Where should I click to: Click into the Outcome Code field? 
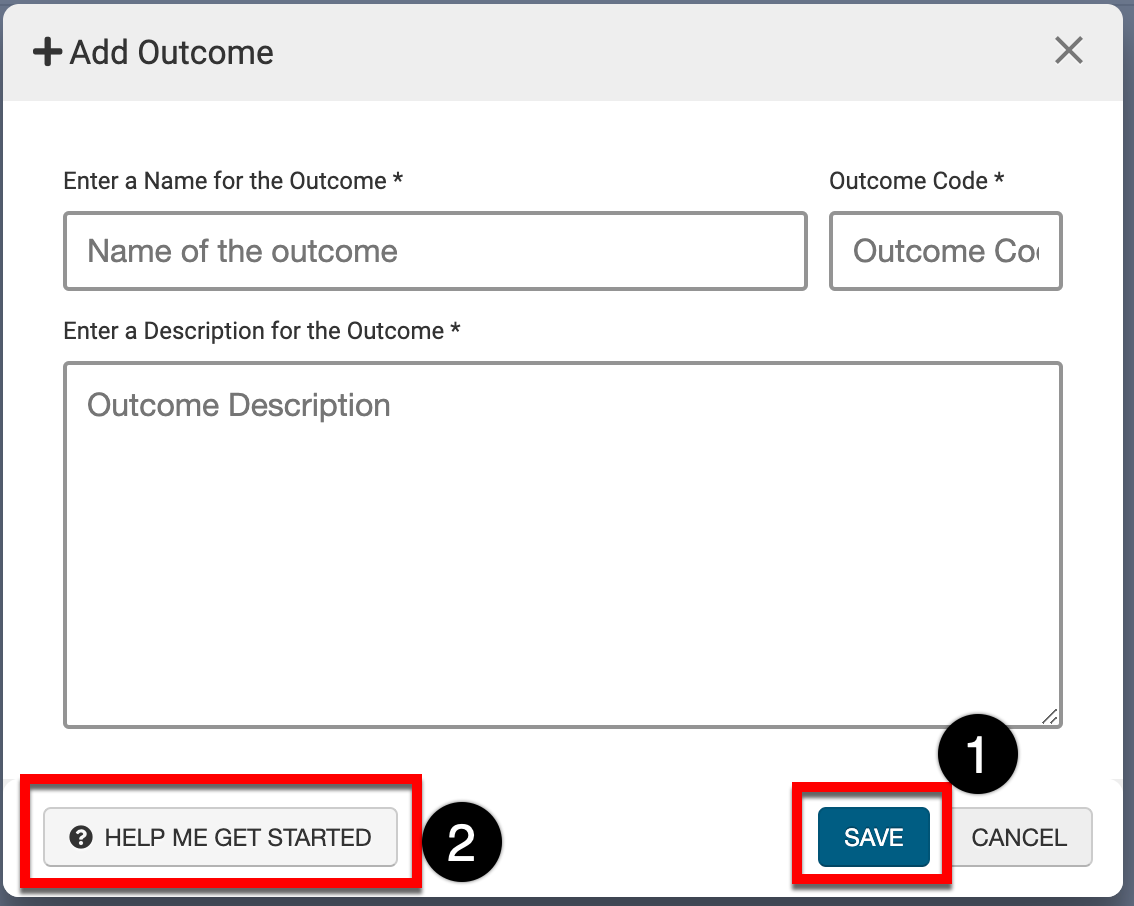[945, 251]
